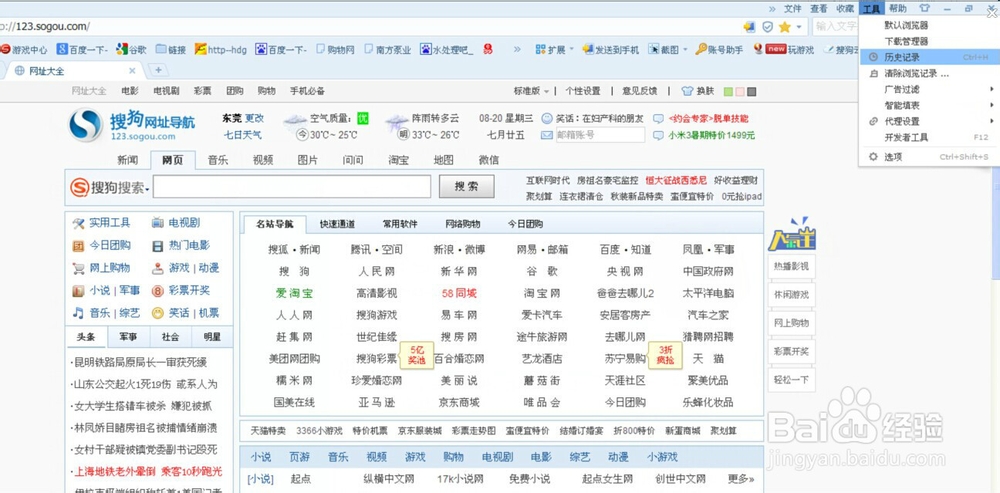This screenshot has width=1000, height=493.
Task: Open the 热门电影 sidebar category
Action: point(181,245)
